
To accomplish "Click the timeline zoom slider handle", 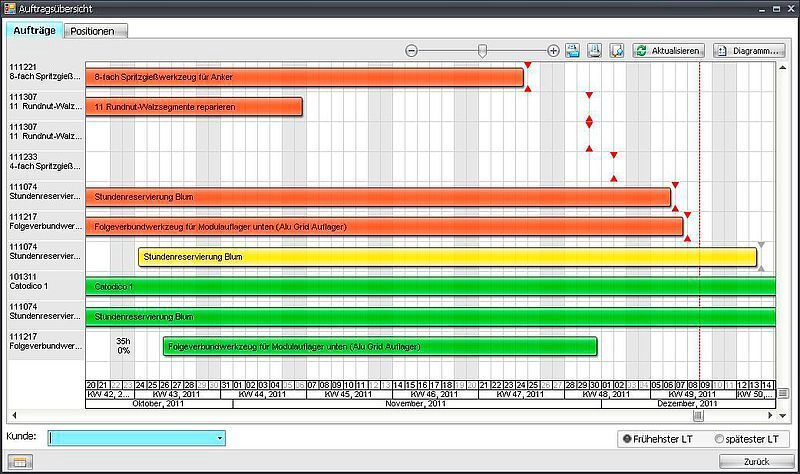I will (482, 51).
